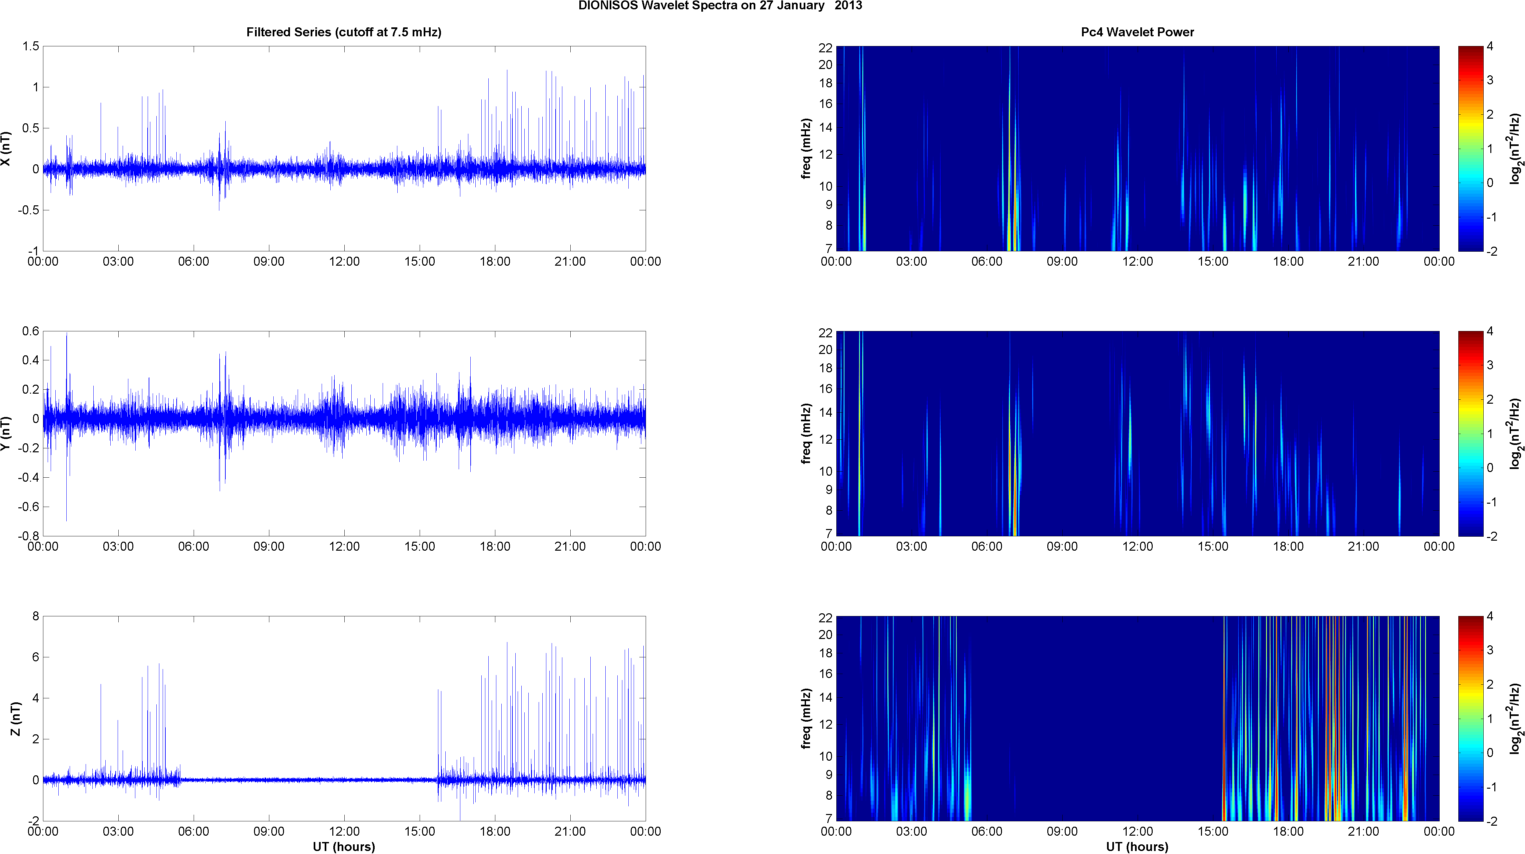The width and height of the screenshot is (1525, 854).
Task: Click the "Z (nT)" axis label
Action: [15, 719]
